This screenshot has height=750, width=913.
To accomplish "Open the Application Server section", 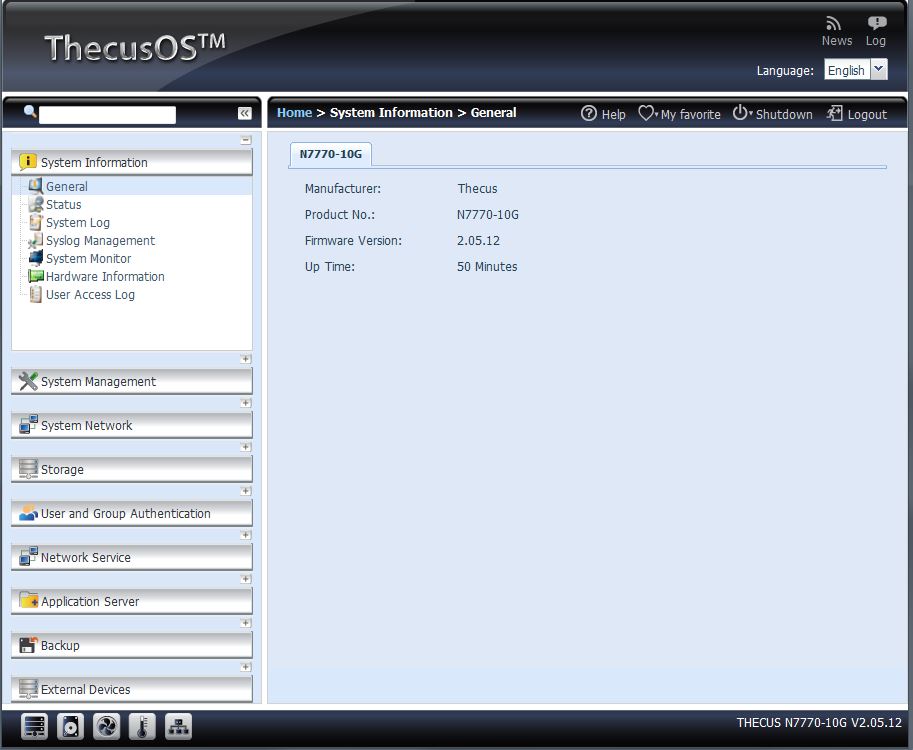I will pos(132,602).
